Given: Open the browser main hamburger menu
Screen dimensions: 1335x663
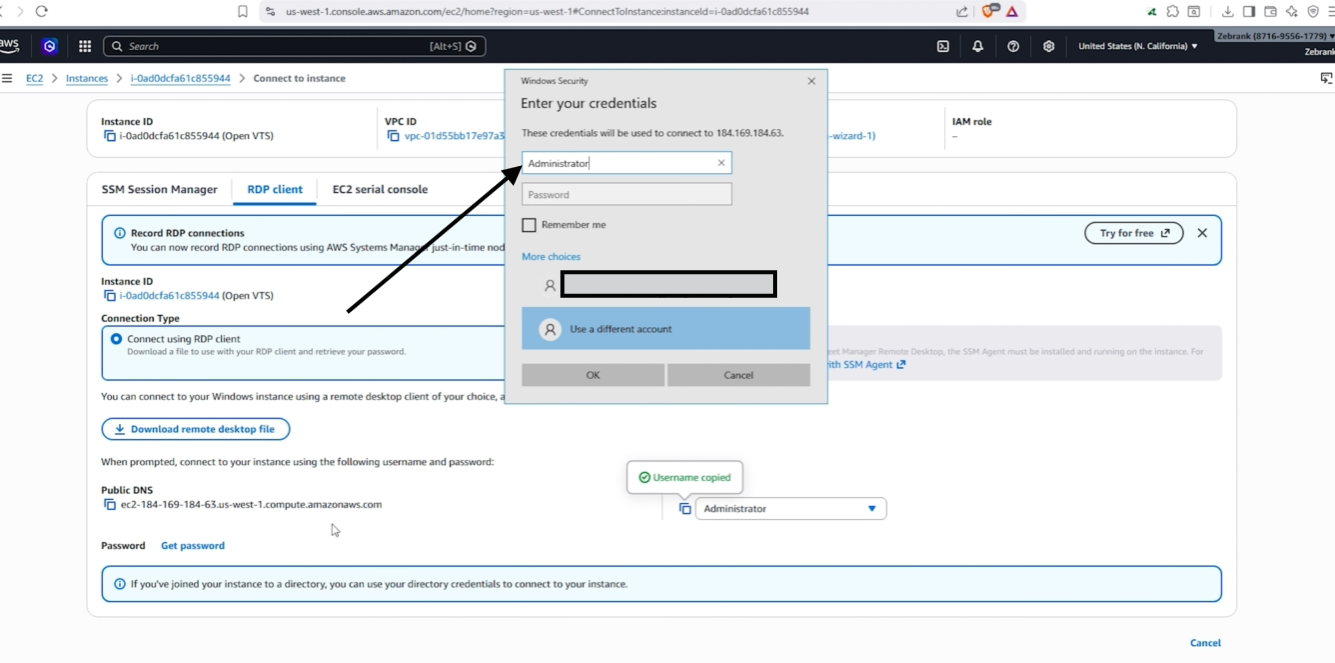Looking at the screenshot, I should pyautogui.click(x=1331, y=11).
